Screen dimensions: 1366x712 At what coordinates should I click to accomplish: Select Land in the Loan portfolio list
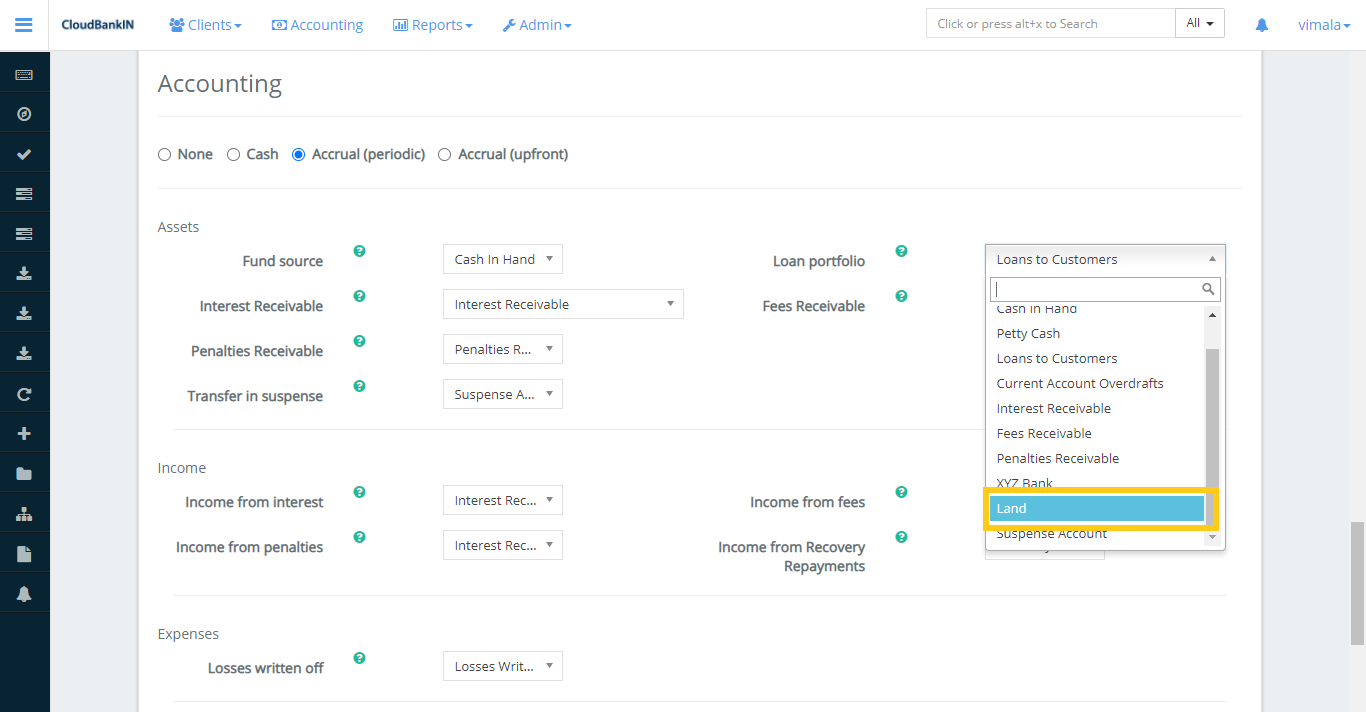pyautogui.click(x=1097, y=508)
